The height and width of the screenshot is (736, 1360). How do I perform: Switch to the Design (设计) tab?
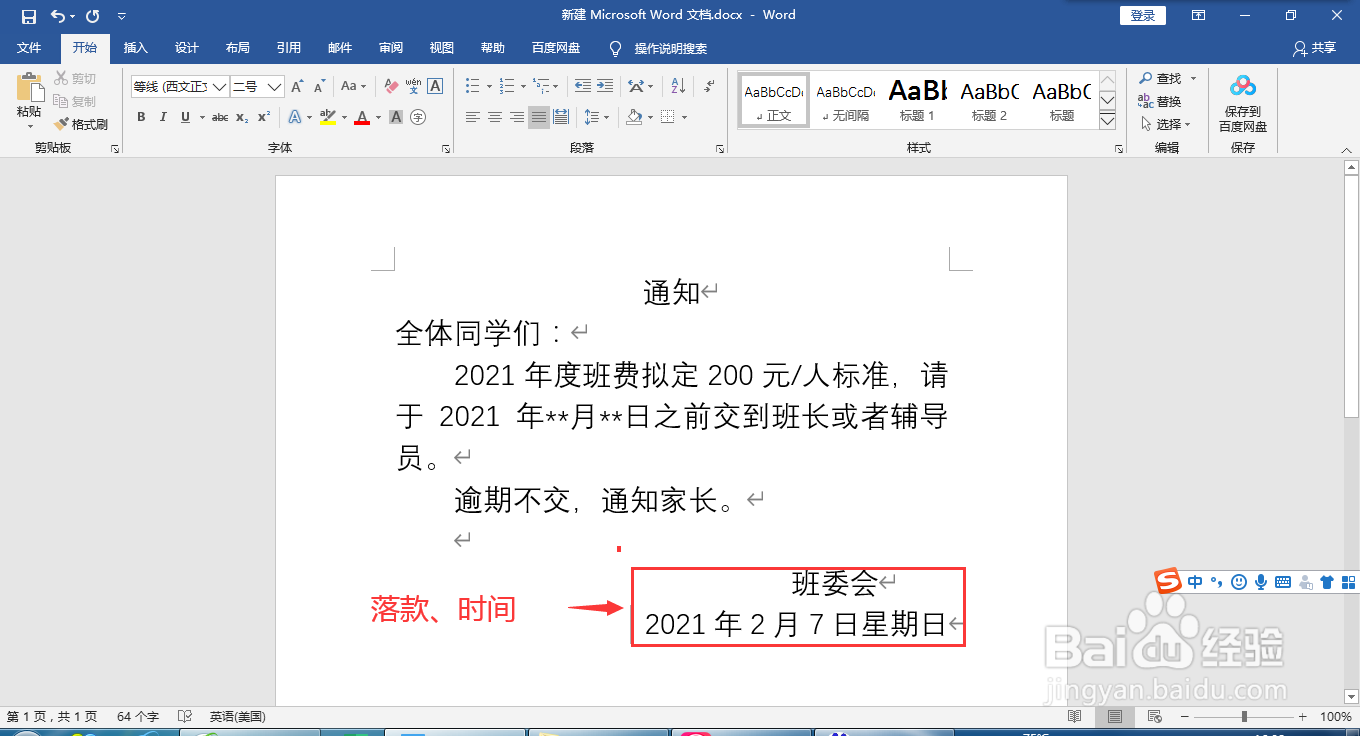click(x=187, y=48)
